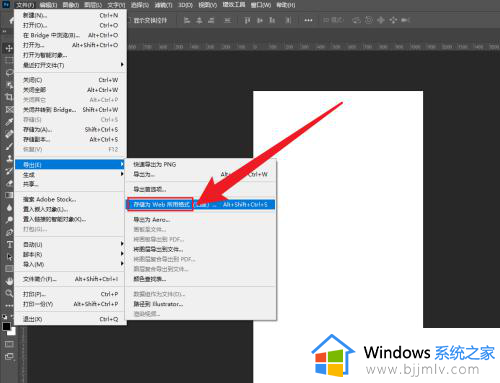Select the Dodge tool
The image size is (500, 383).
(x=9, y=220)
